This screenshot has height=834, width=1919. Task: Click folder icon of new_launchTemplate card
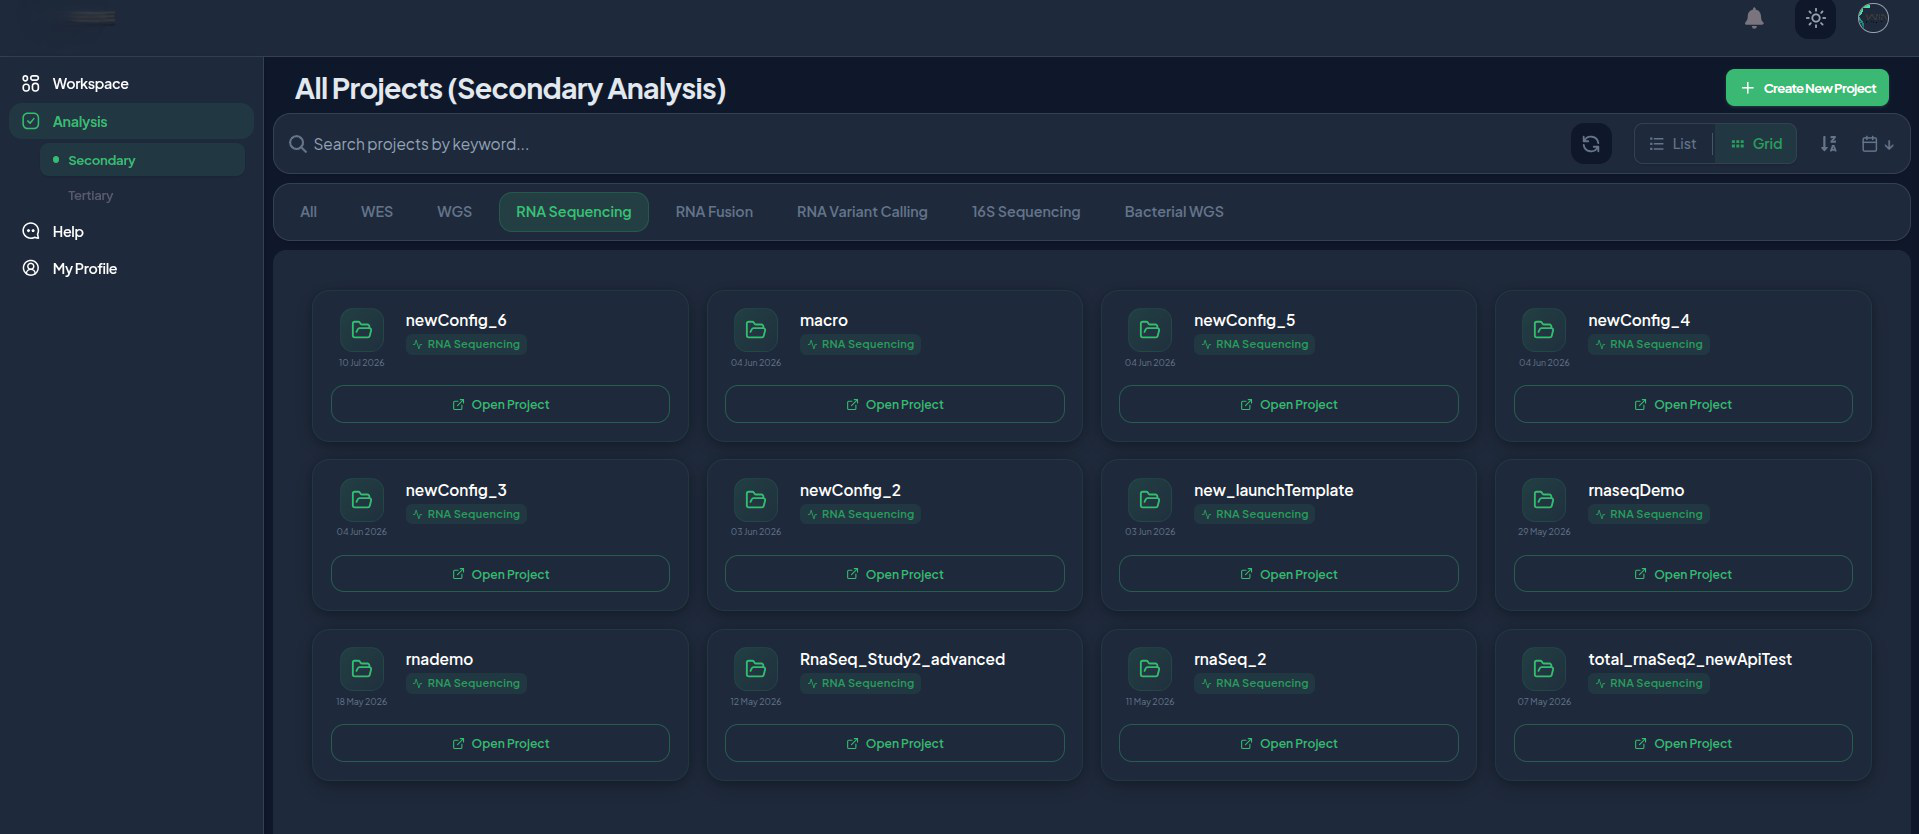click(1150, 499)
